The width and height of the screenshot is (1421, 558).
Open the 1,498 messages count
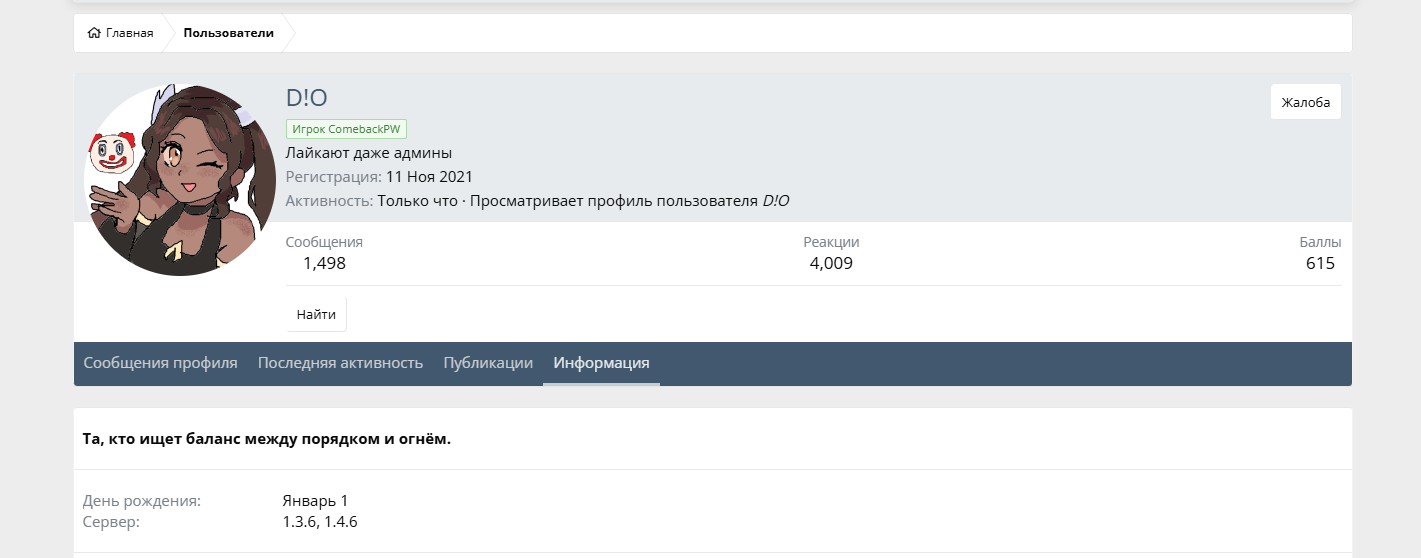click(x=324, y=264)
